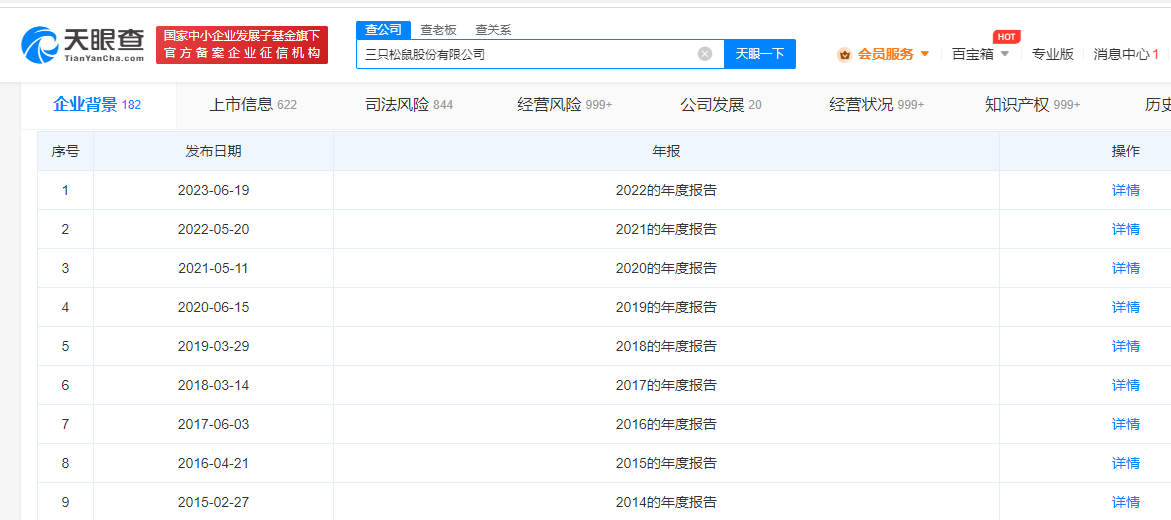
Task: Switch to the 查老板 search tab
Action: coord(438,30)
